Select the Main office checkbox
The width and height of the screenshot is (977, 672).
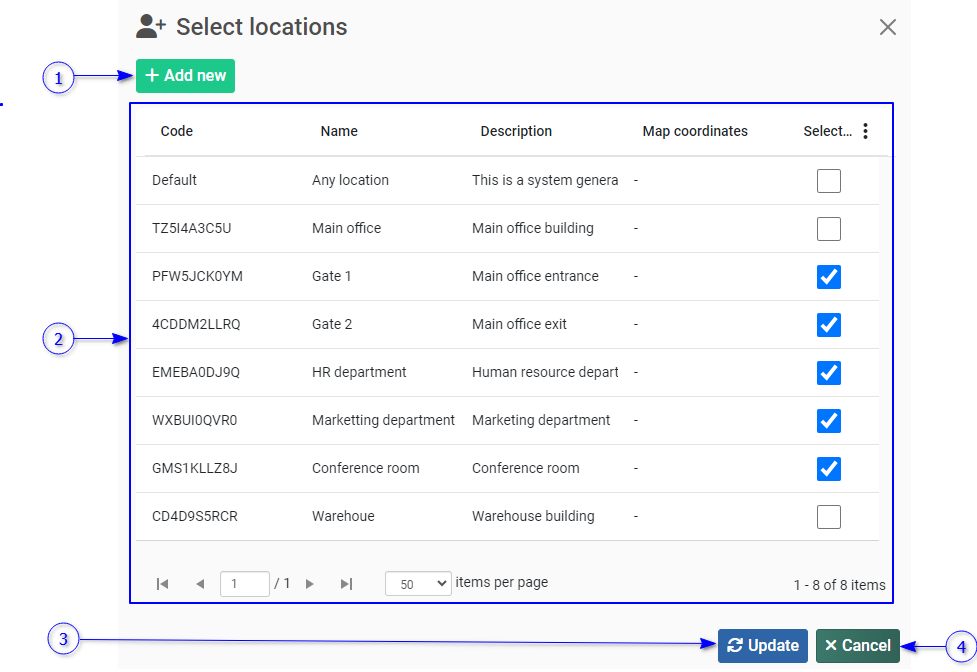(828, 229)
